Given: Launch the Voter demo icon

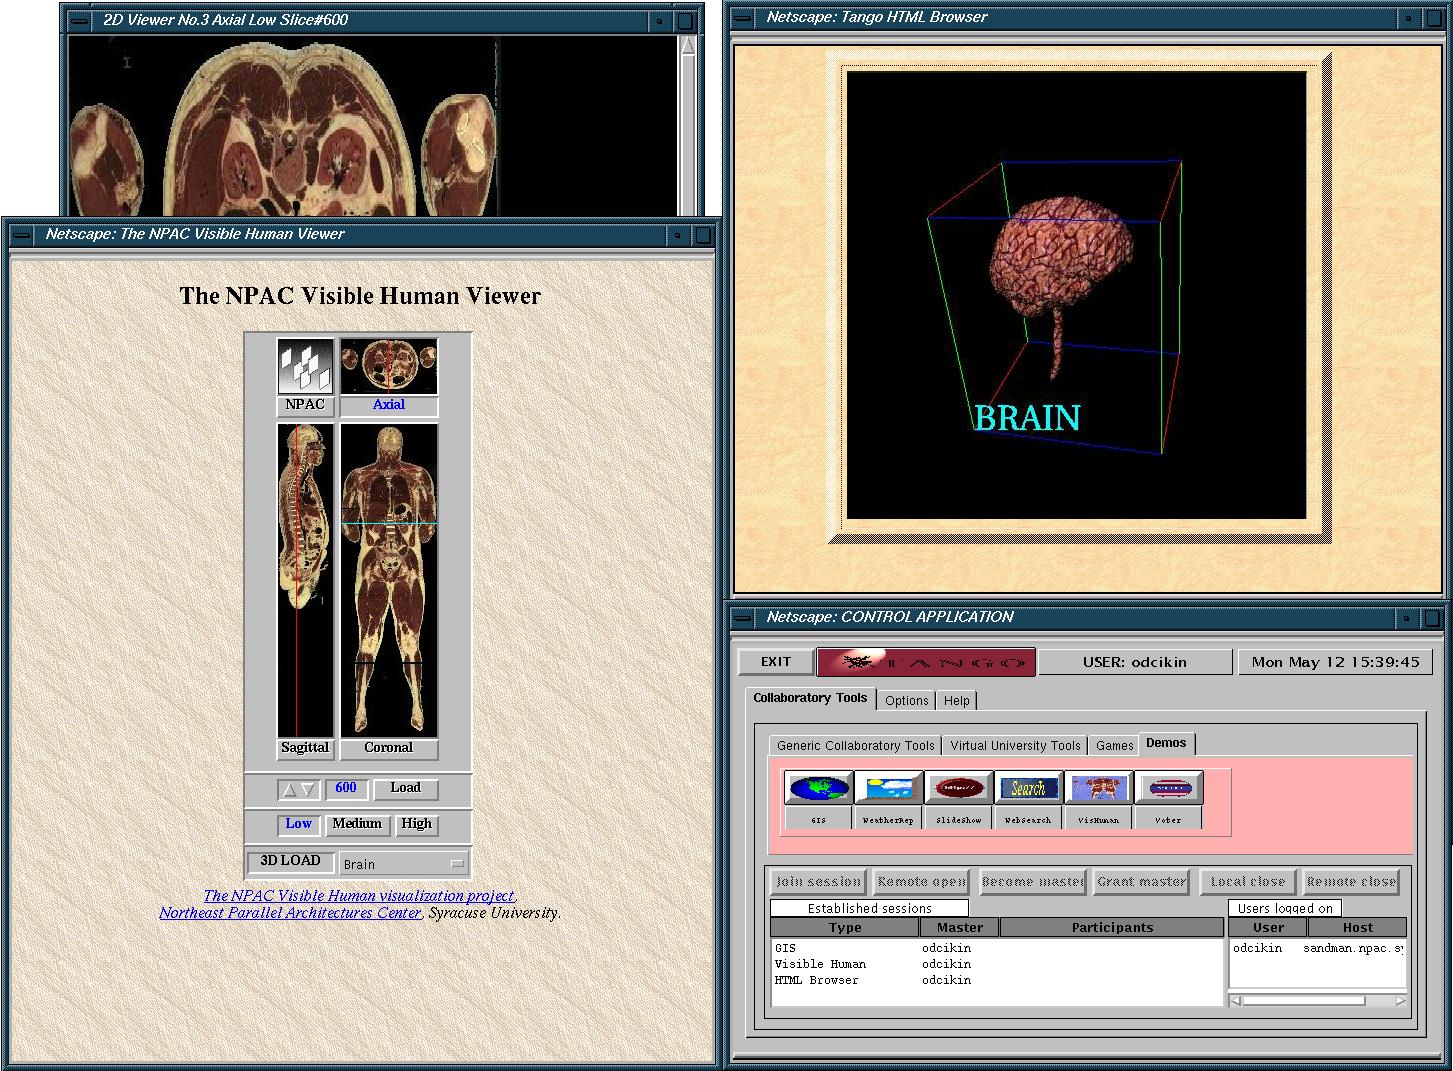Looking at the screenshot, I should tap(1168, 788).
